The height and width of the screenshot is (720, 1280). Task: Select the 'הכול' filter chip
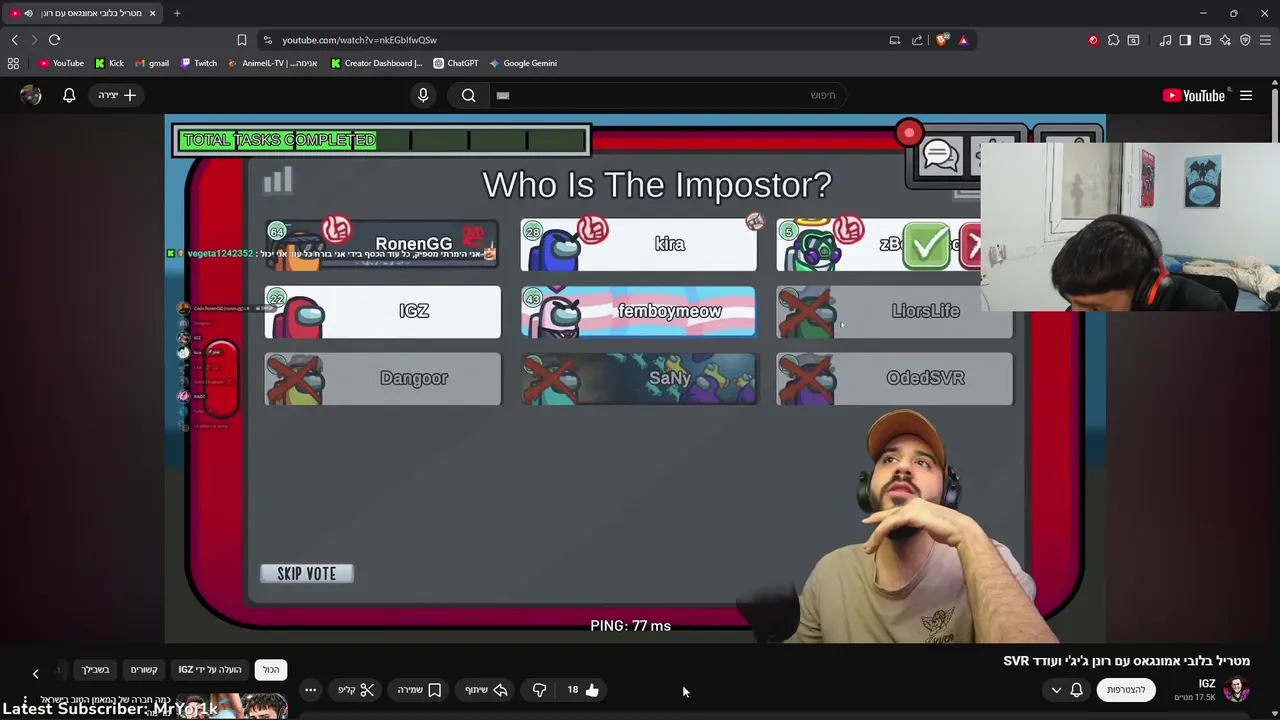[x=271, y=670]
